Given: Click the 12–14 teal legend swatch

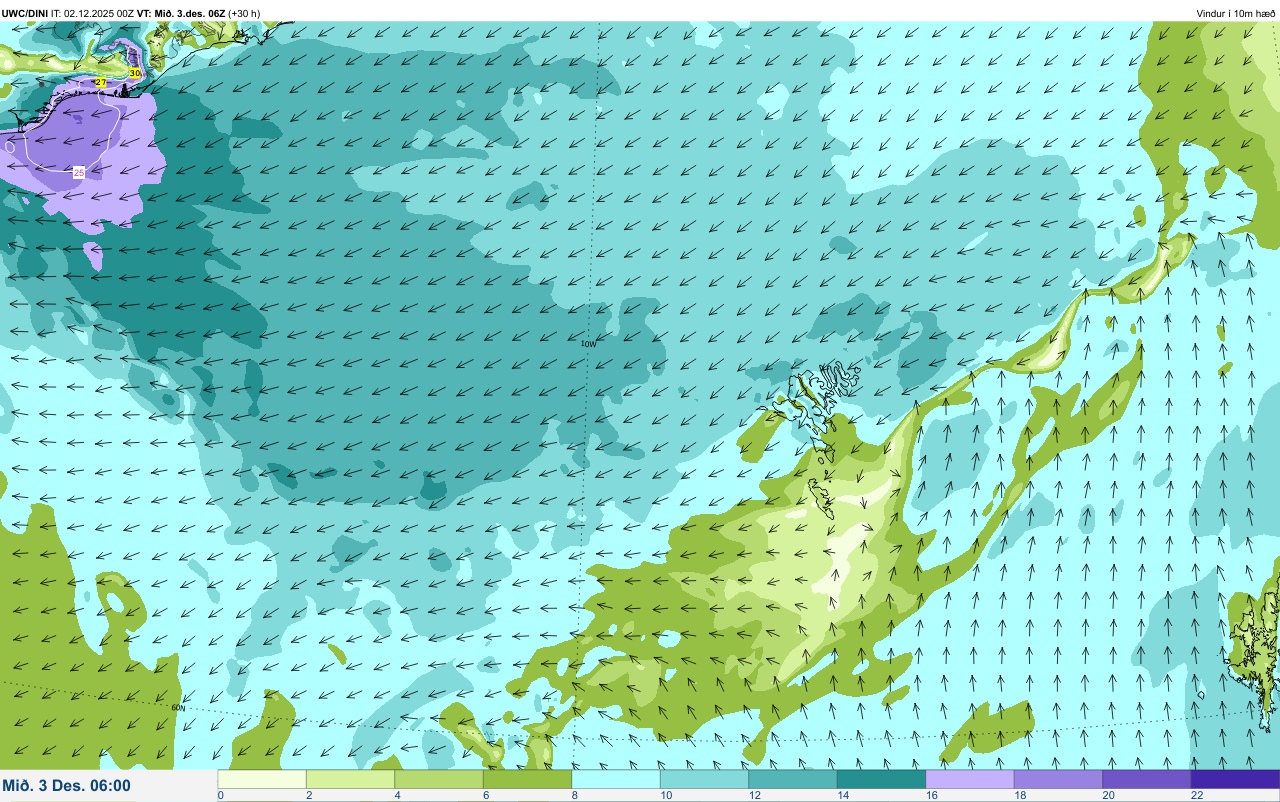Looking at the screenshot, I should coord(793,779).
